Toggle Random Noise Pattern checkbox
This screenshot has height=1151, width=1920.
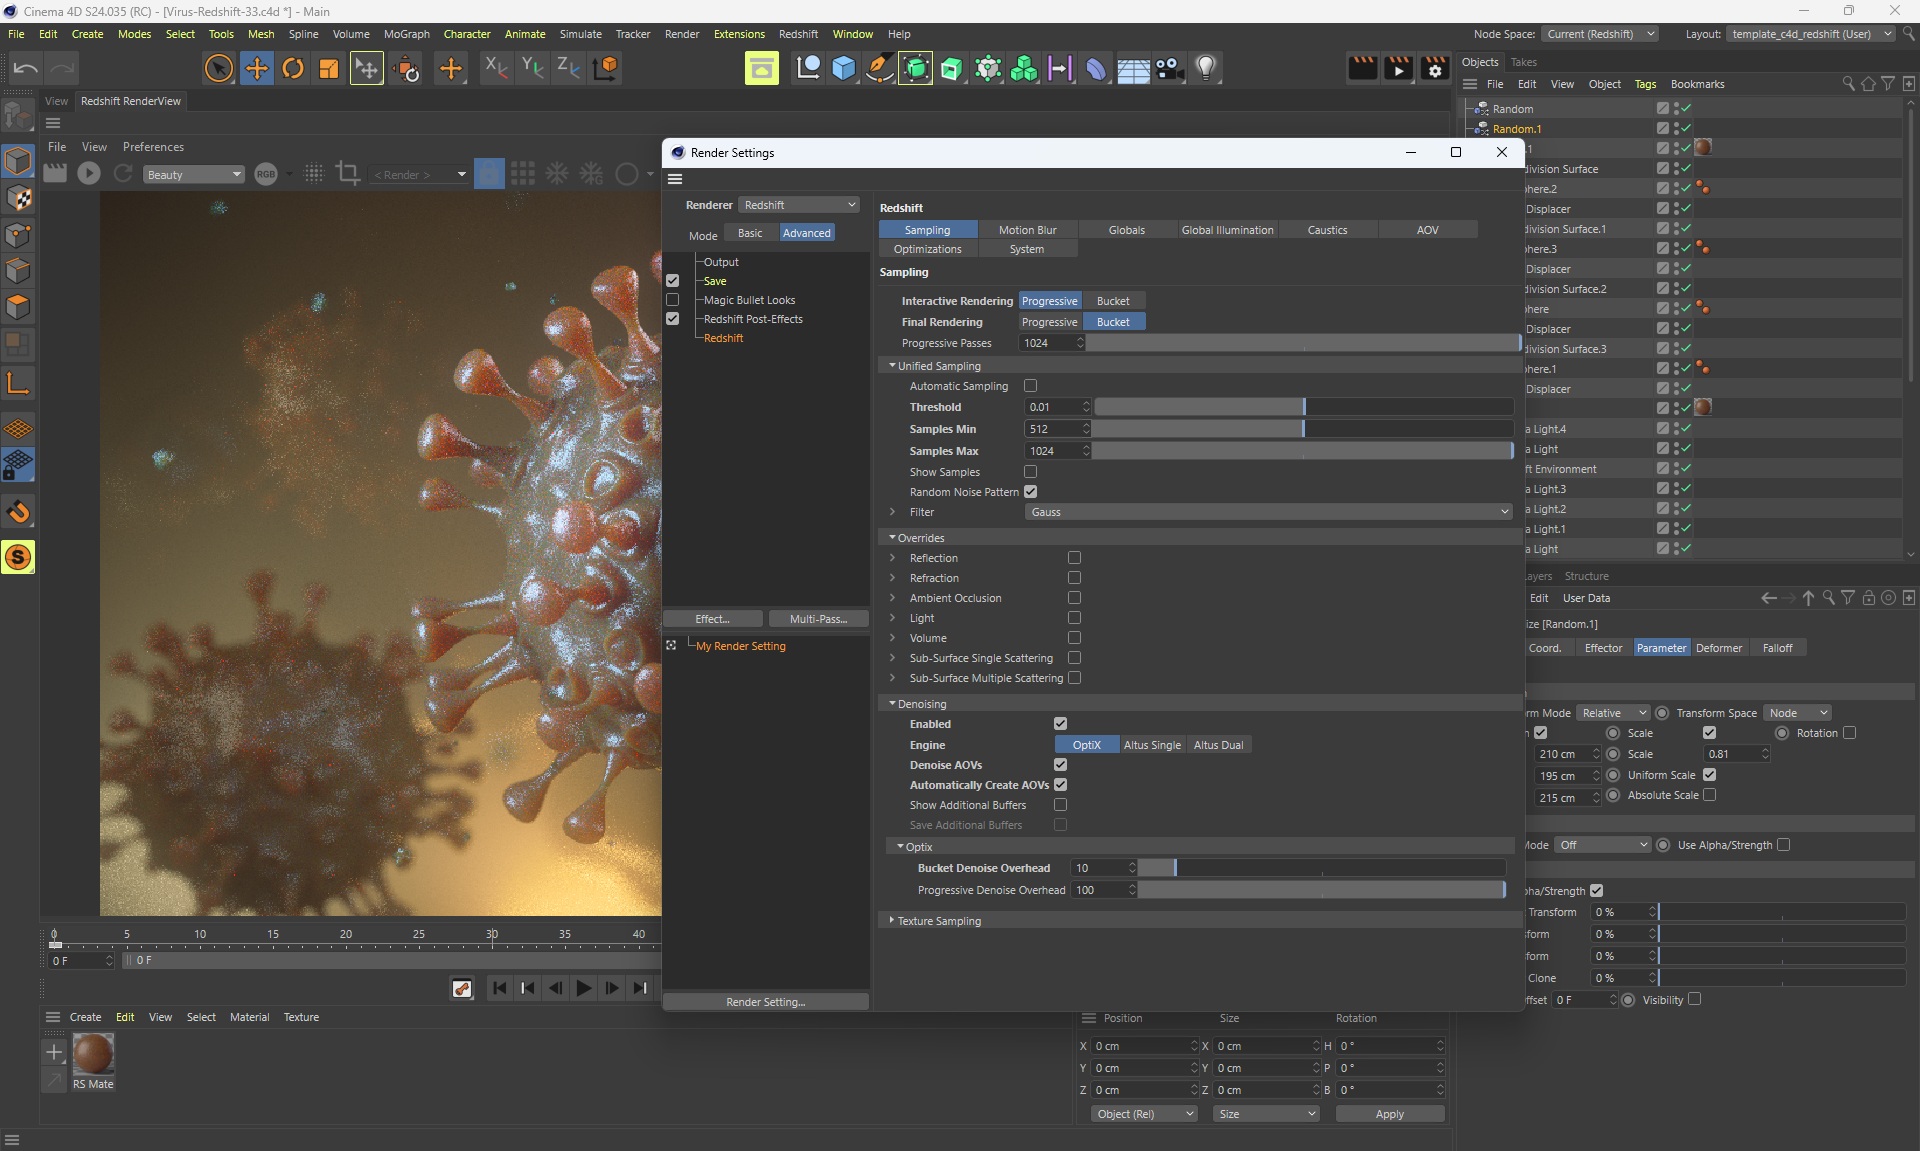tap(1030, 492)
